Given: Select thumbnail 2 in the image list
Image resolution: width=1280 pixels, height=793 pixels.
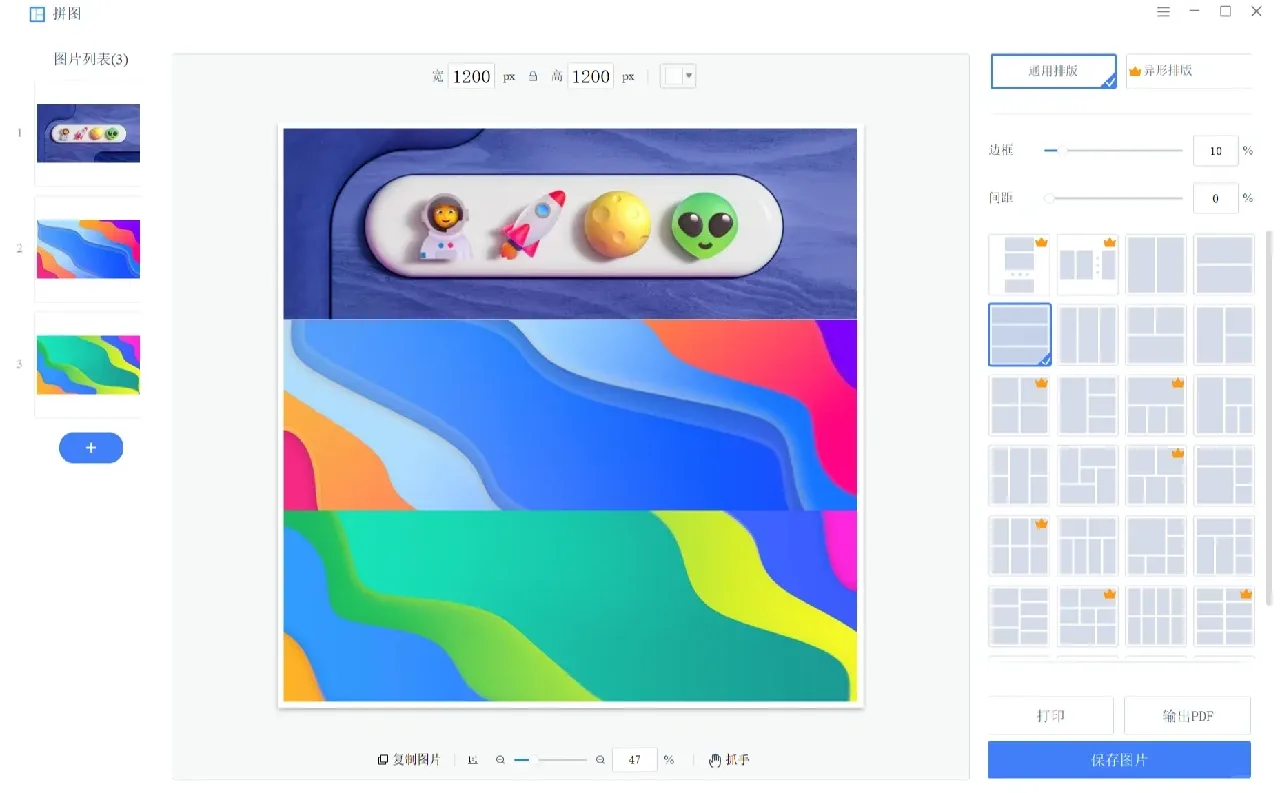Looking at the screenshot, I should pyautogui.click(x=88, y=247).
